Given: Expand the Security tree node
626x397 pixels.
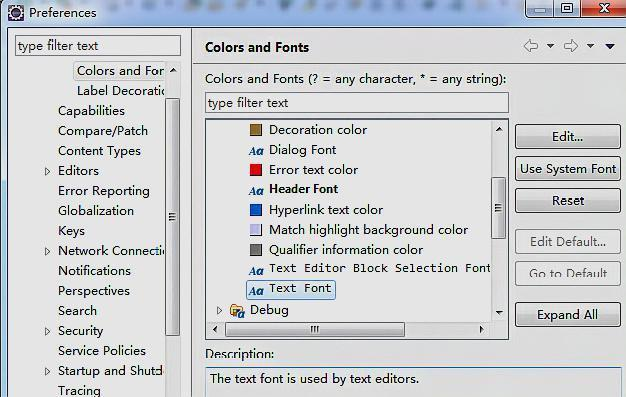Looking at the screenshot, I should (48, 331).
